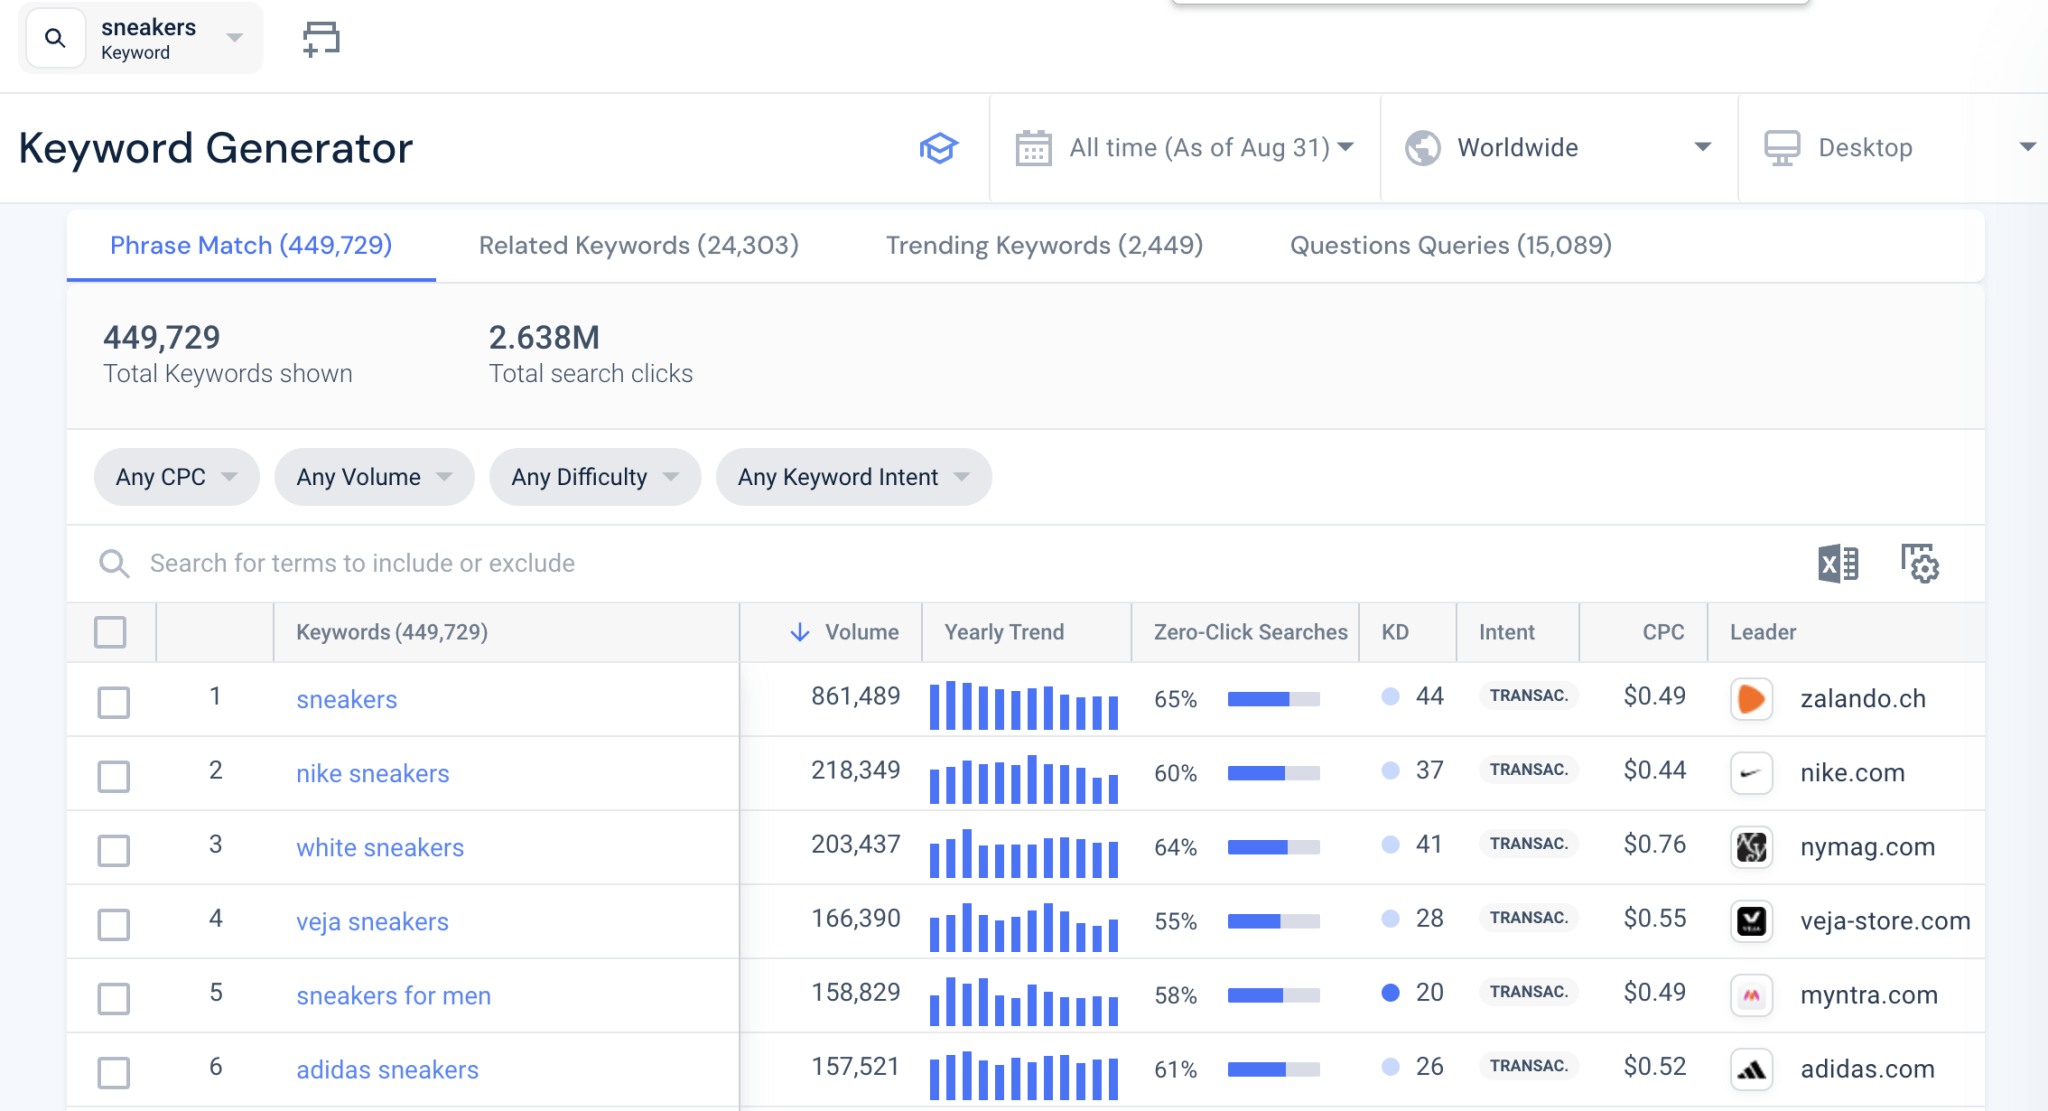Switch to the Questions Queries tab
Screen dimensions: 2048x1111
click(1451, 245)
